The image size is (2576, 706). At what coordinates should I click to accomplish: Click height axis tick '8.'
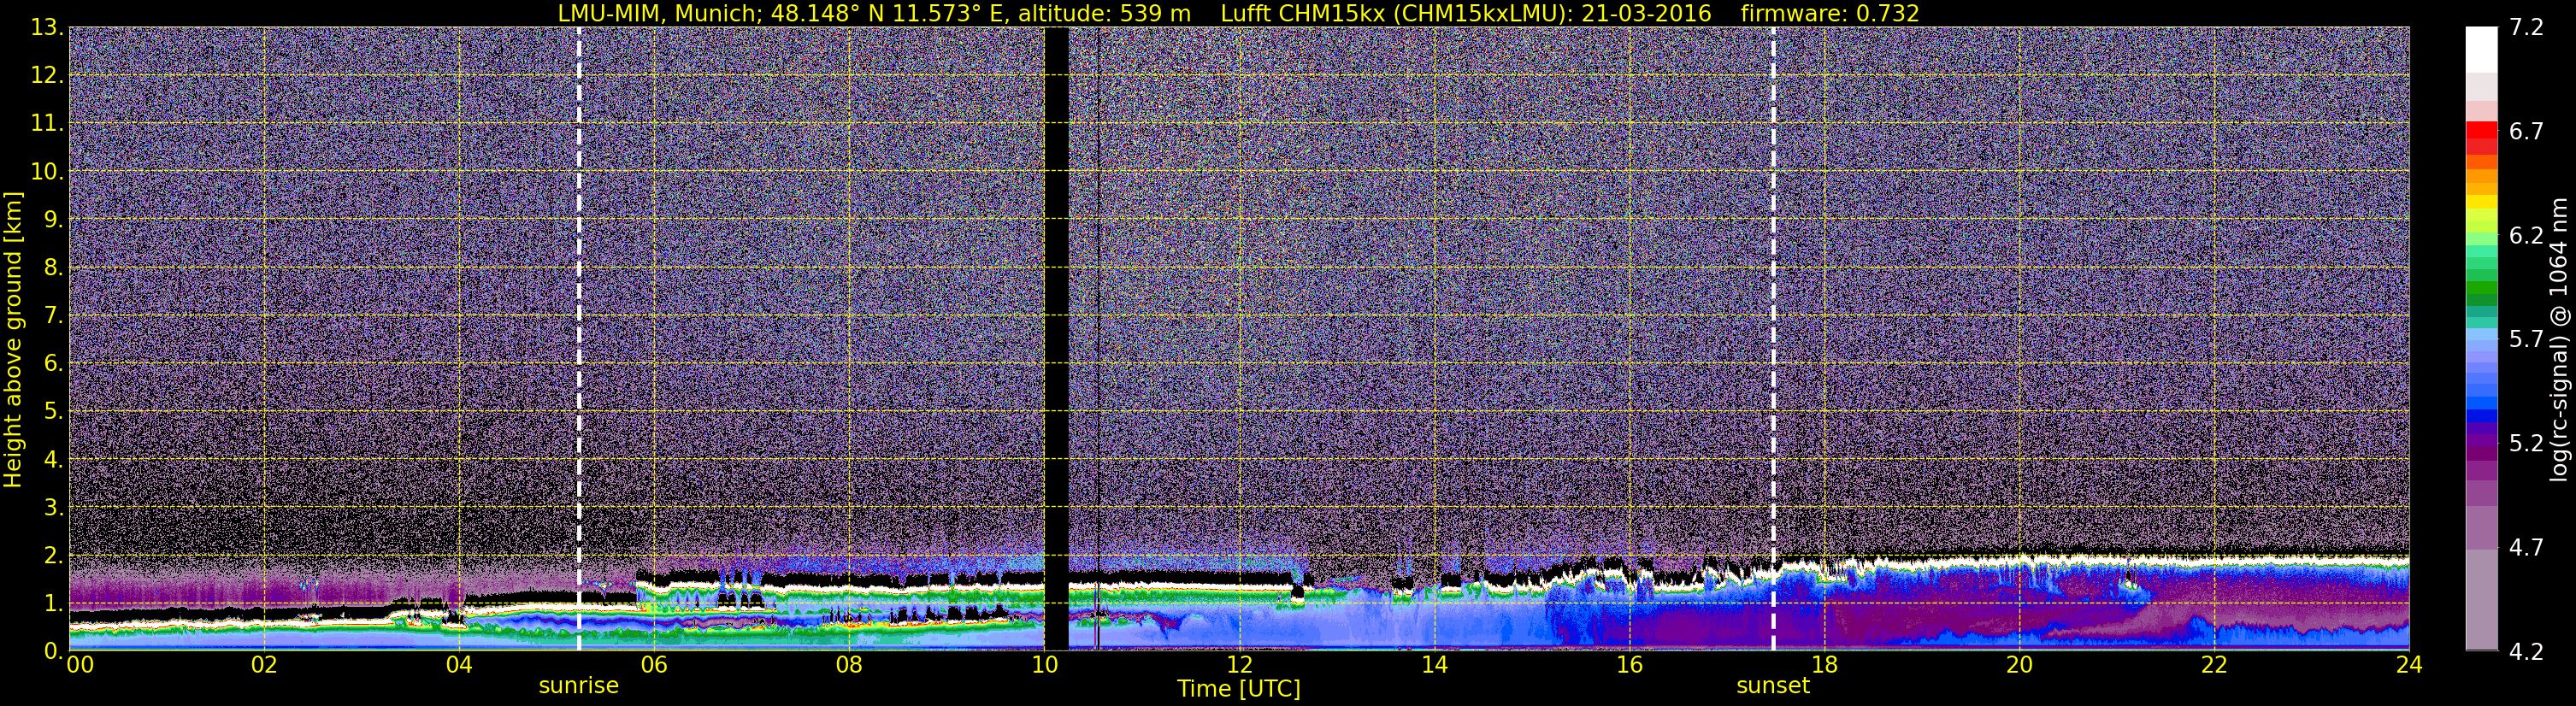pyautogui.click(x=53, y=268)
